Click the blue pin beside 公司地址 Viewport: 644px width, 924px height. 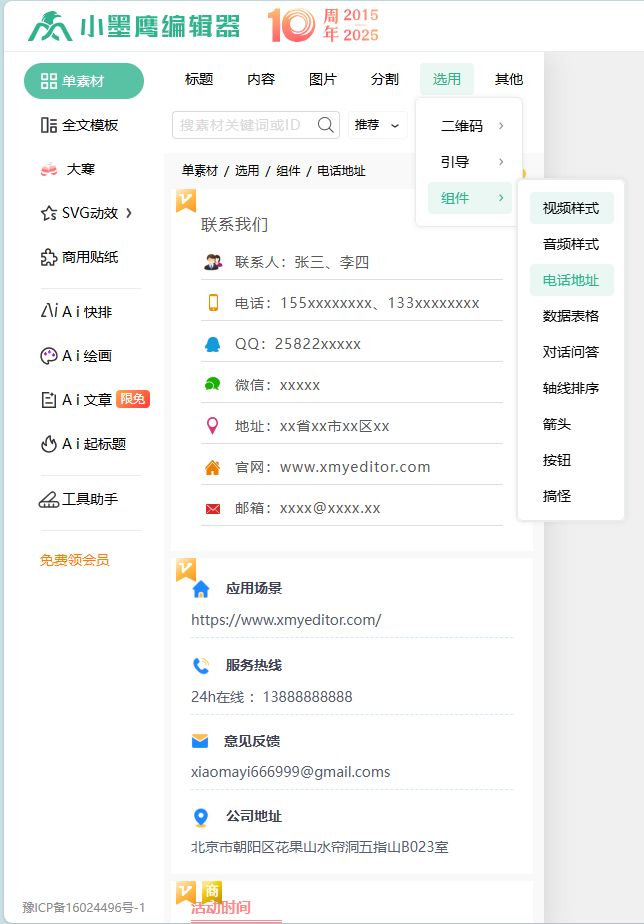[x=201, y=817]
